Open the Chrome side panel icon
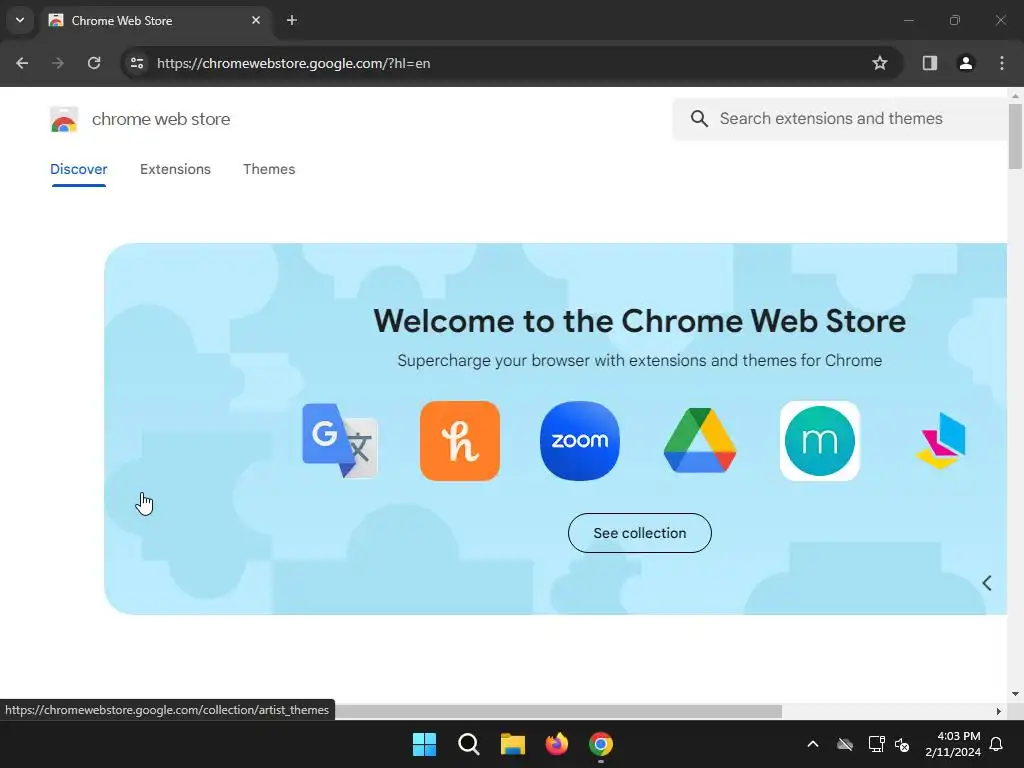The height and width of the screenshot is (768, 1024). (x=930, y=63)
